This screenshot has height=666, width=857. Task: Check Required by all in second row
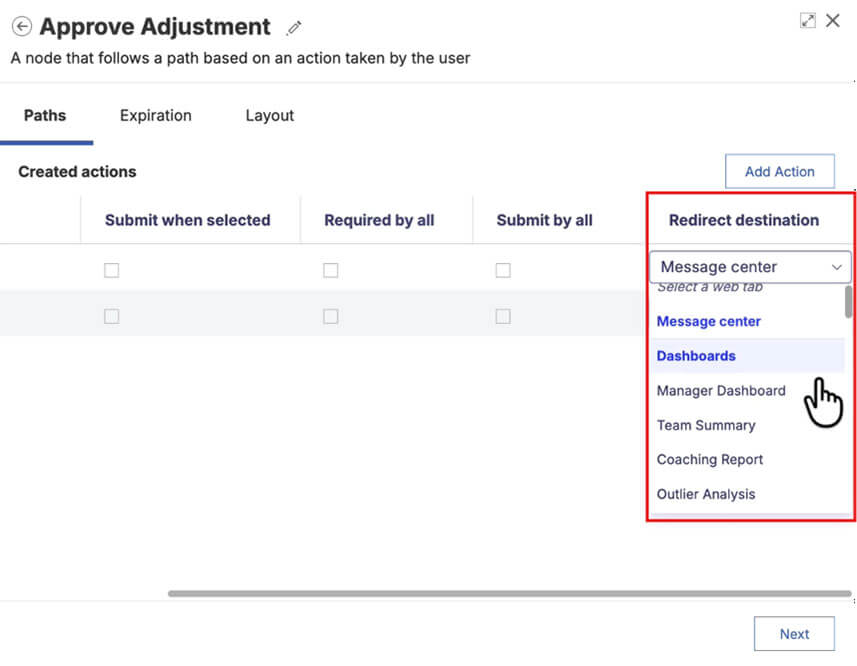tap(331, 316)
